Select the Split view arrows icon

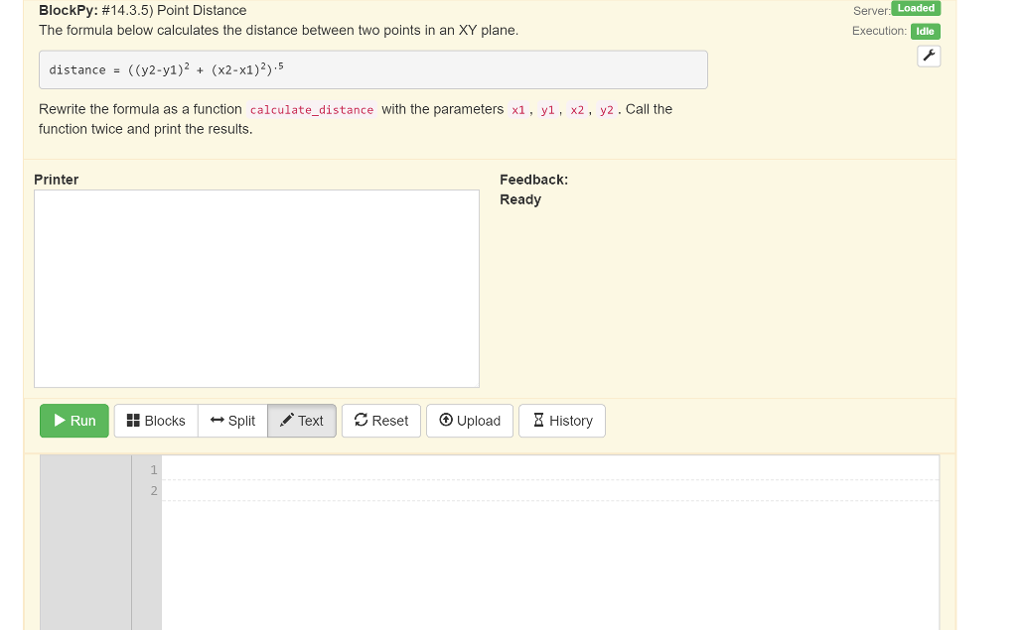218,420
